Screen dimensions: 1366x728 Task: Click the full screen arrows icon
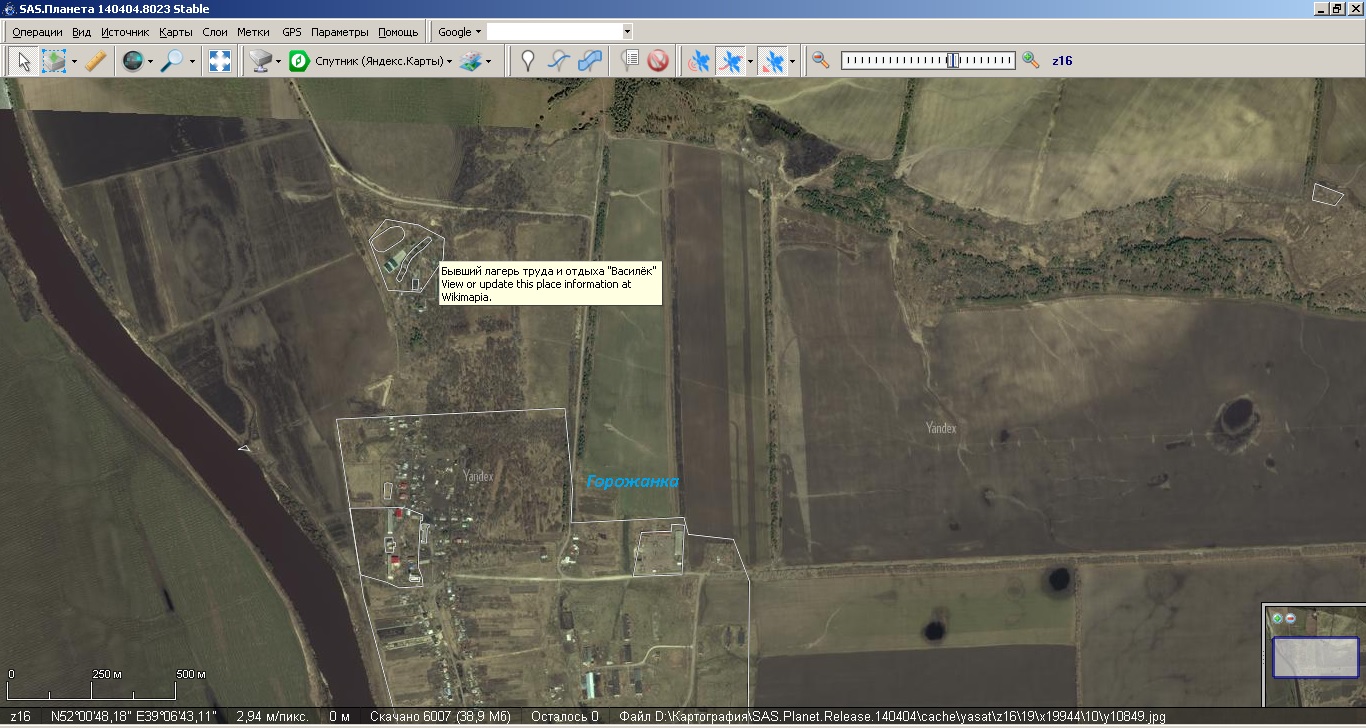(219, 61)
